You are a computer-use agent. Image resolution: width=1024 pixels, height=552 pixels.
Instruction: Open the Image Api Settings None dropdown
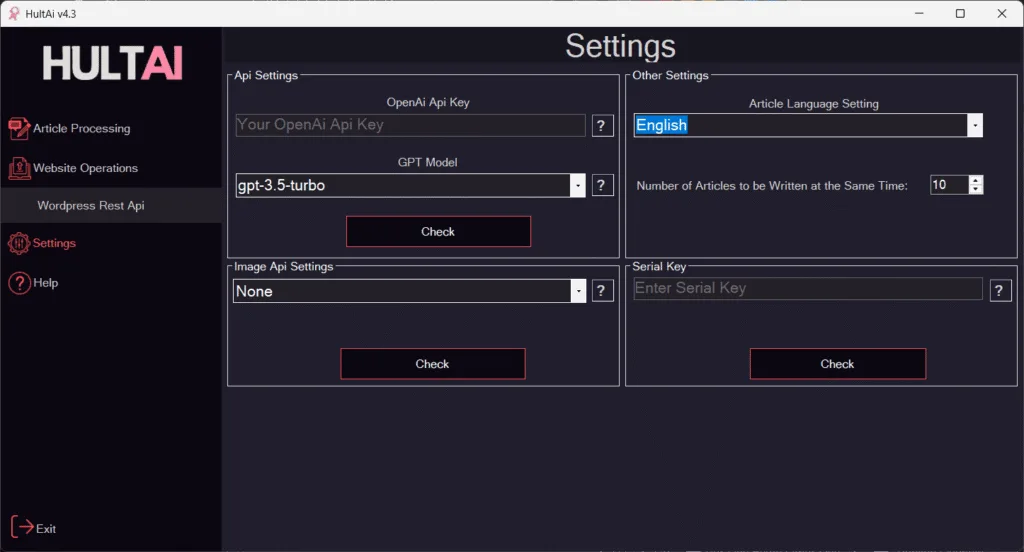pos(579,291)
